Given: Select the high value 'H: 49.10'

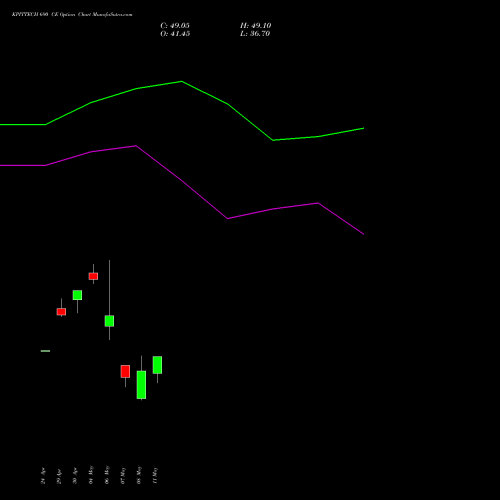Looking at the screenshot, I should point(256,26).
